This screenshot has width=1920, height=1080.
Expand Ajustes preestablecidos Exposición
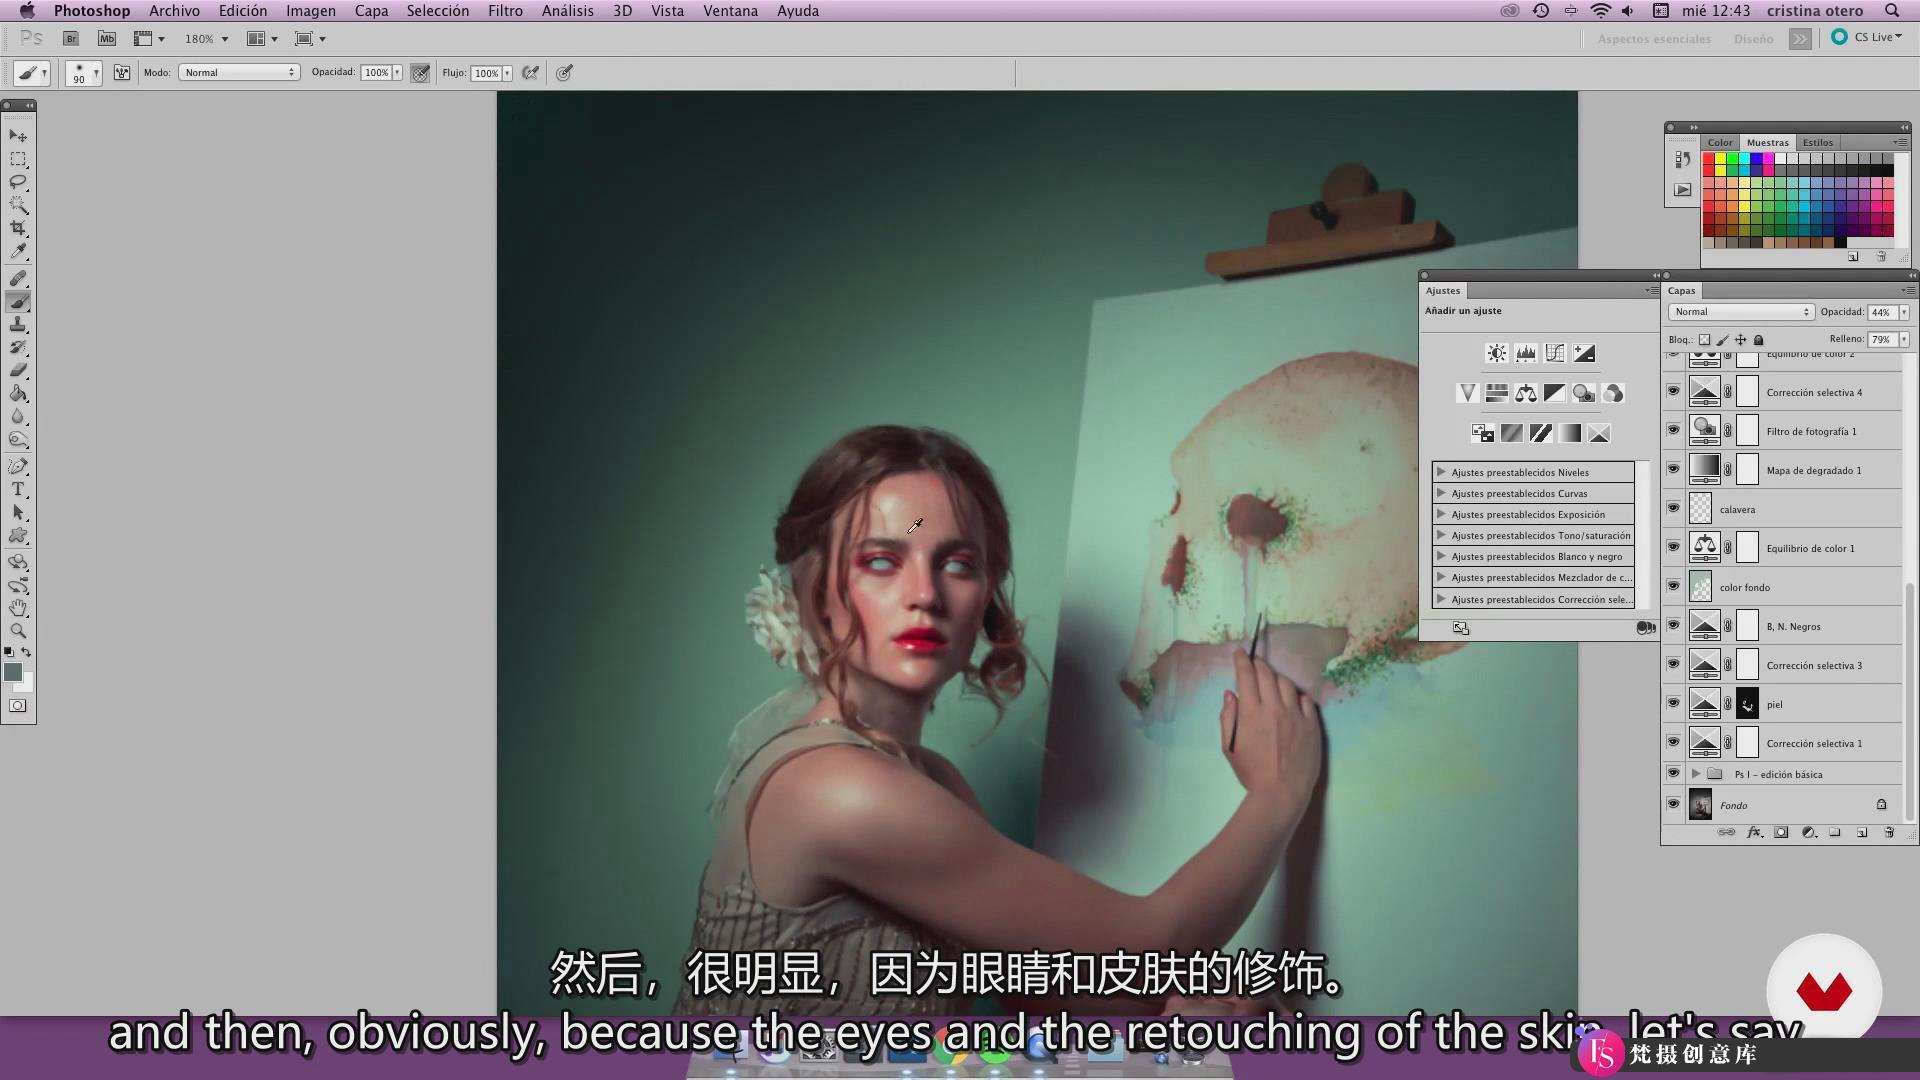coord(1441,514)
